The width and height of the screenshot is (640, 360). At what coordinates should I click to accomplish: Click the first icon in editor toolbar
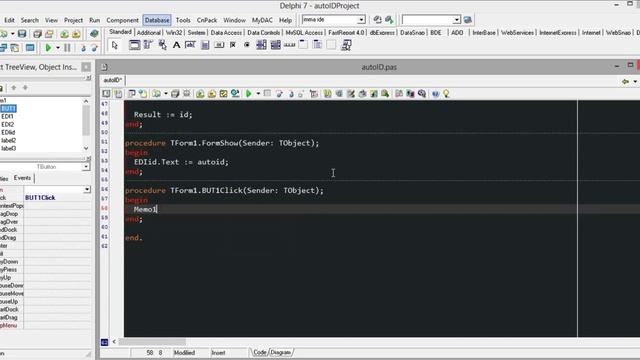106,94
